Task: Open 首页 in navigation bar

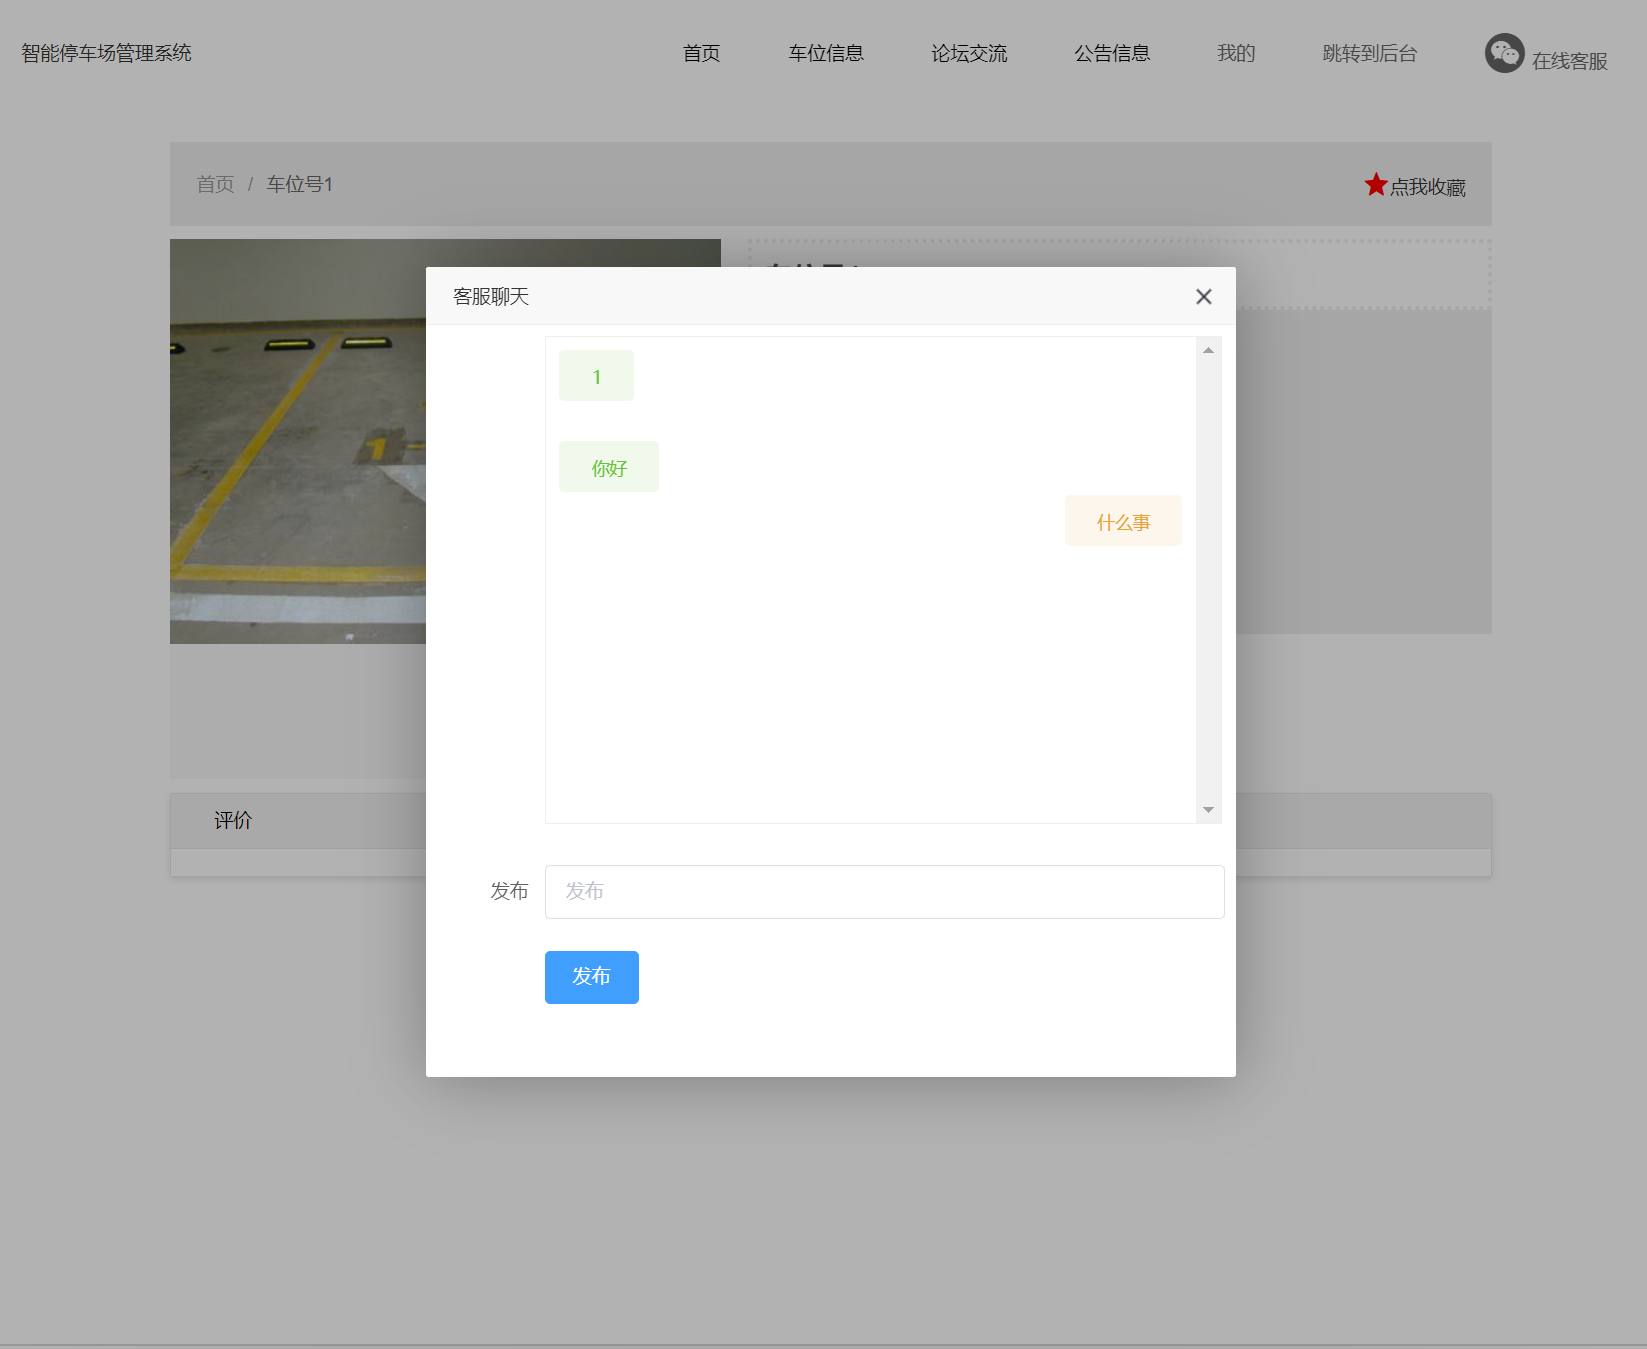Action: 702,53
